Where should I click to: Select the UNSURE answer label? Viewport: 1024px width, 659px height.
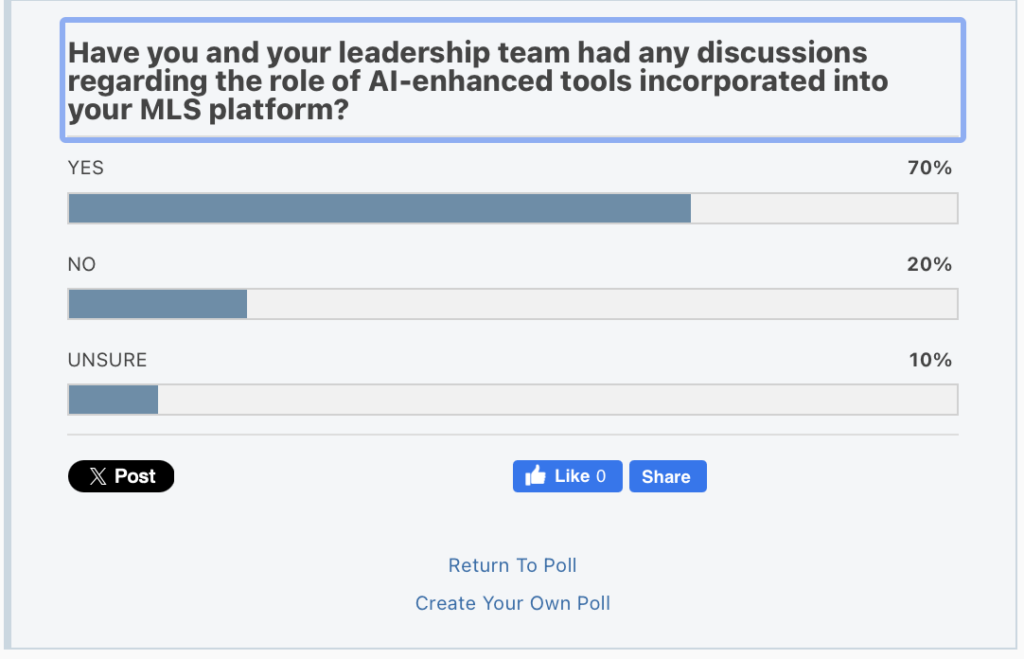[x=107, y=360]
